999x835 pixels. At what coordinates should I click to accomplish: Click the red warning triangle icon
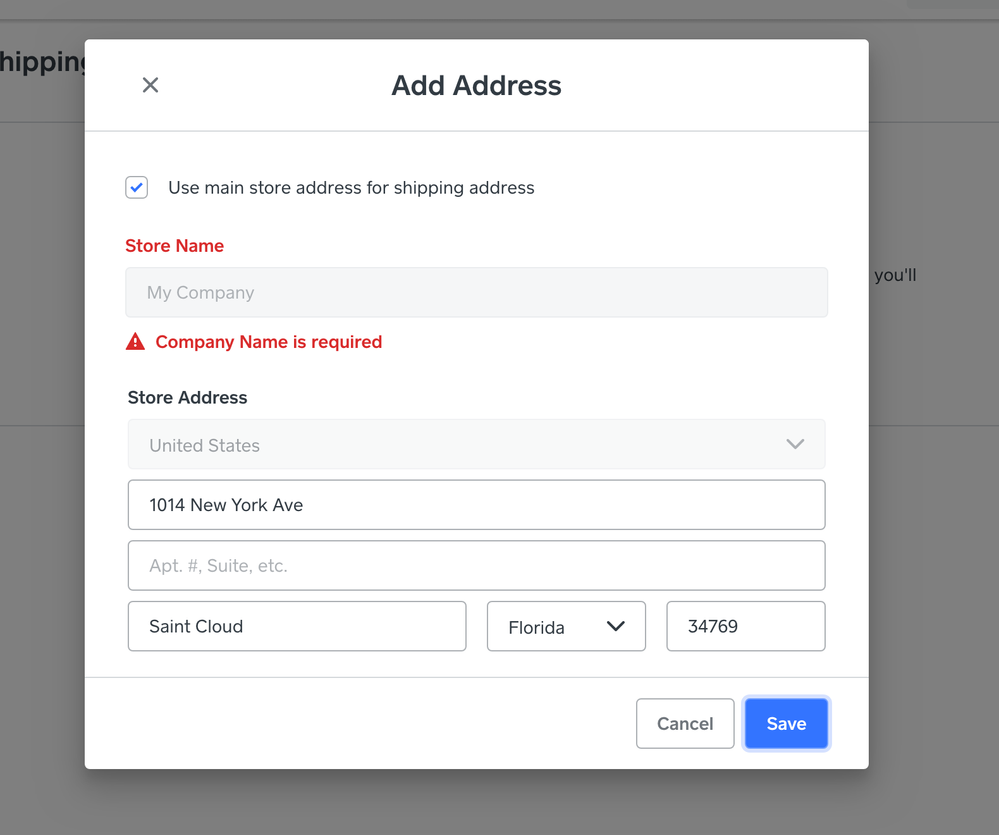coord(135,342)
